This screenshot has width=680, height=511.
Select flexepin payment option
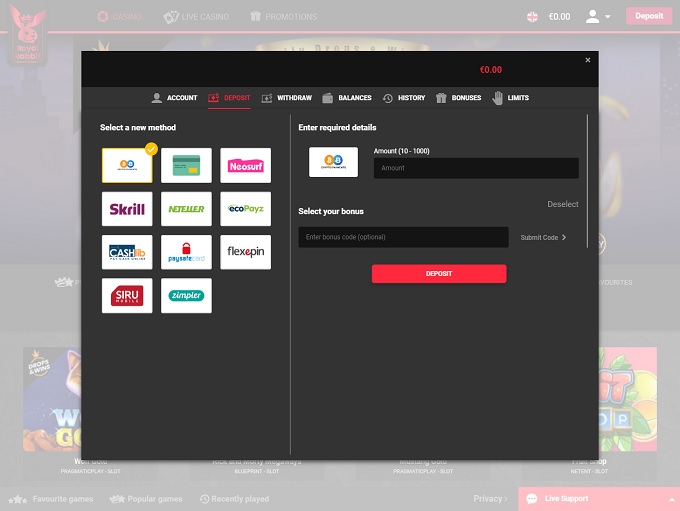point(245,252)
